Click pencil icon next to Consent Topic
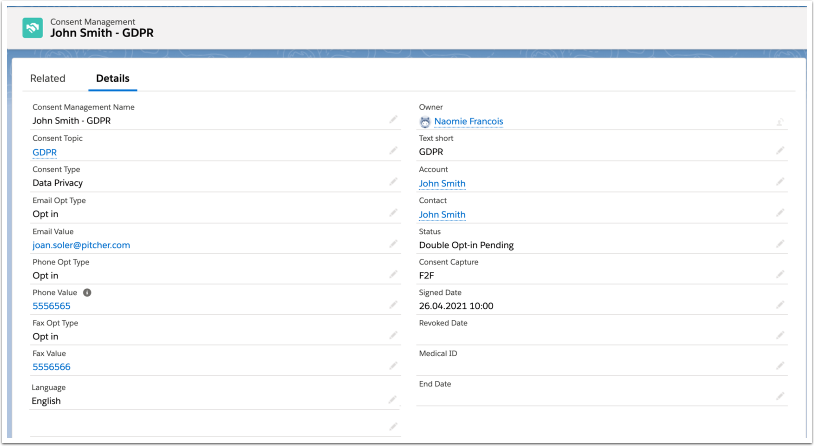 [x=393, y=151]
